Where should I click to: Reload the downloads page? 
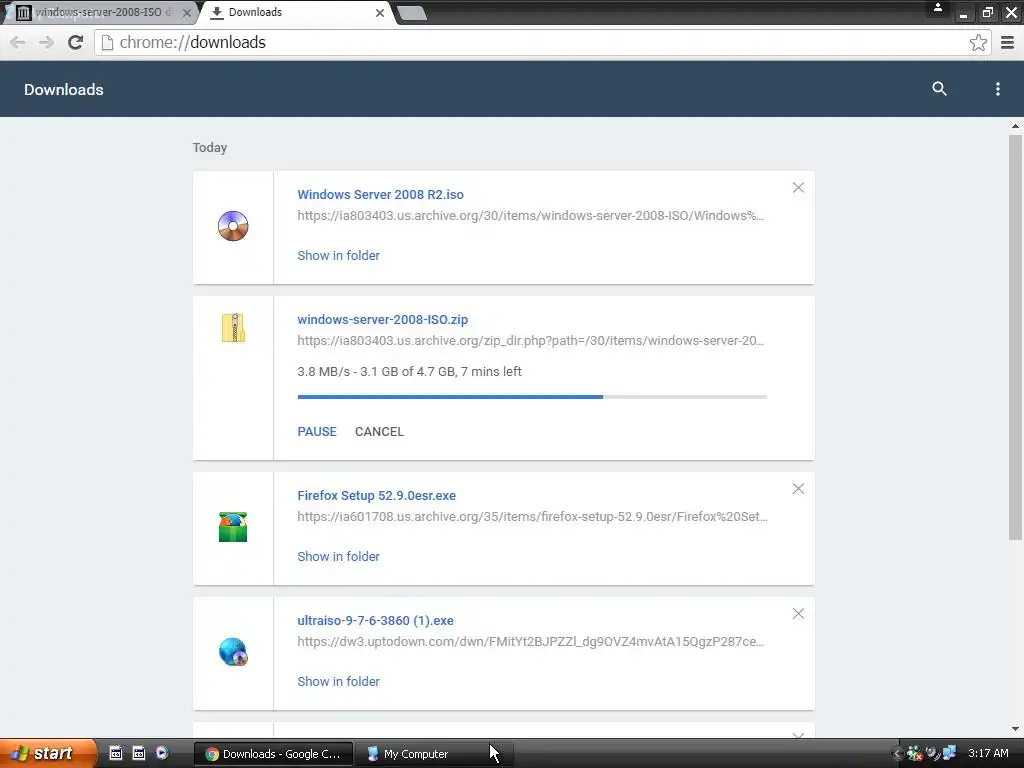tap(76, 42)
